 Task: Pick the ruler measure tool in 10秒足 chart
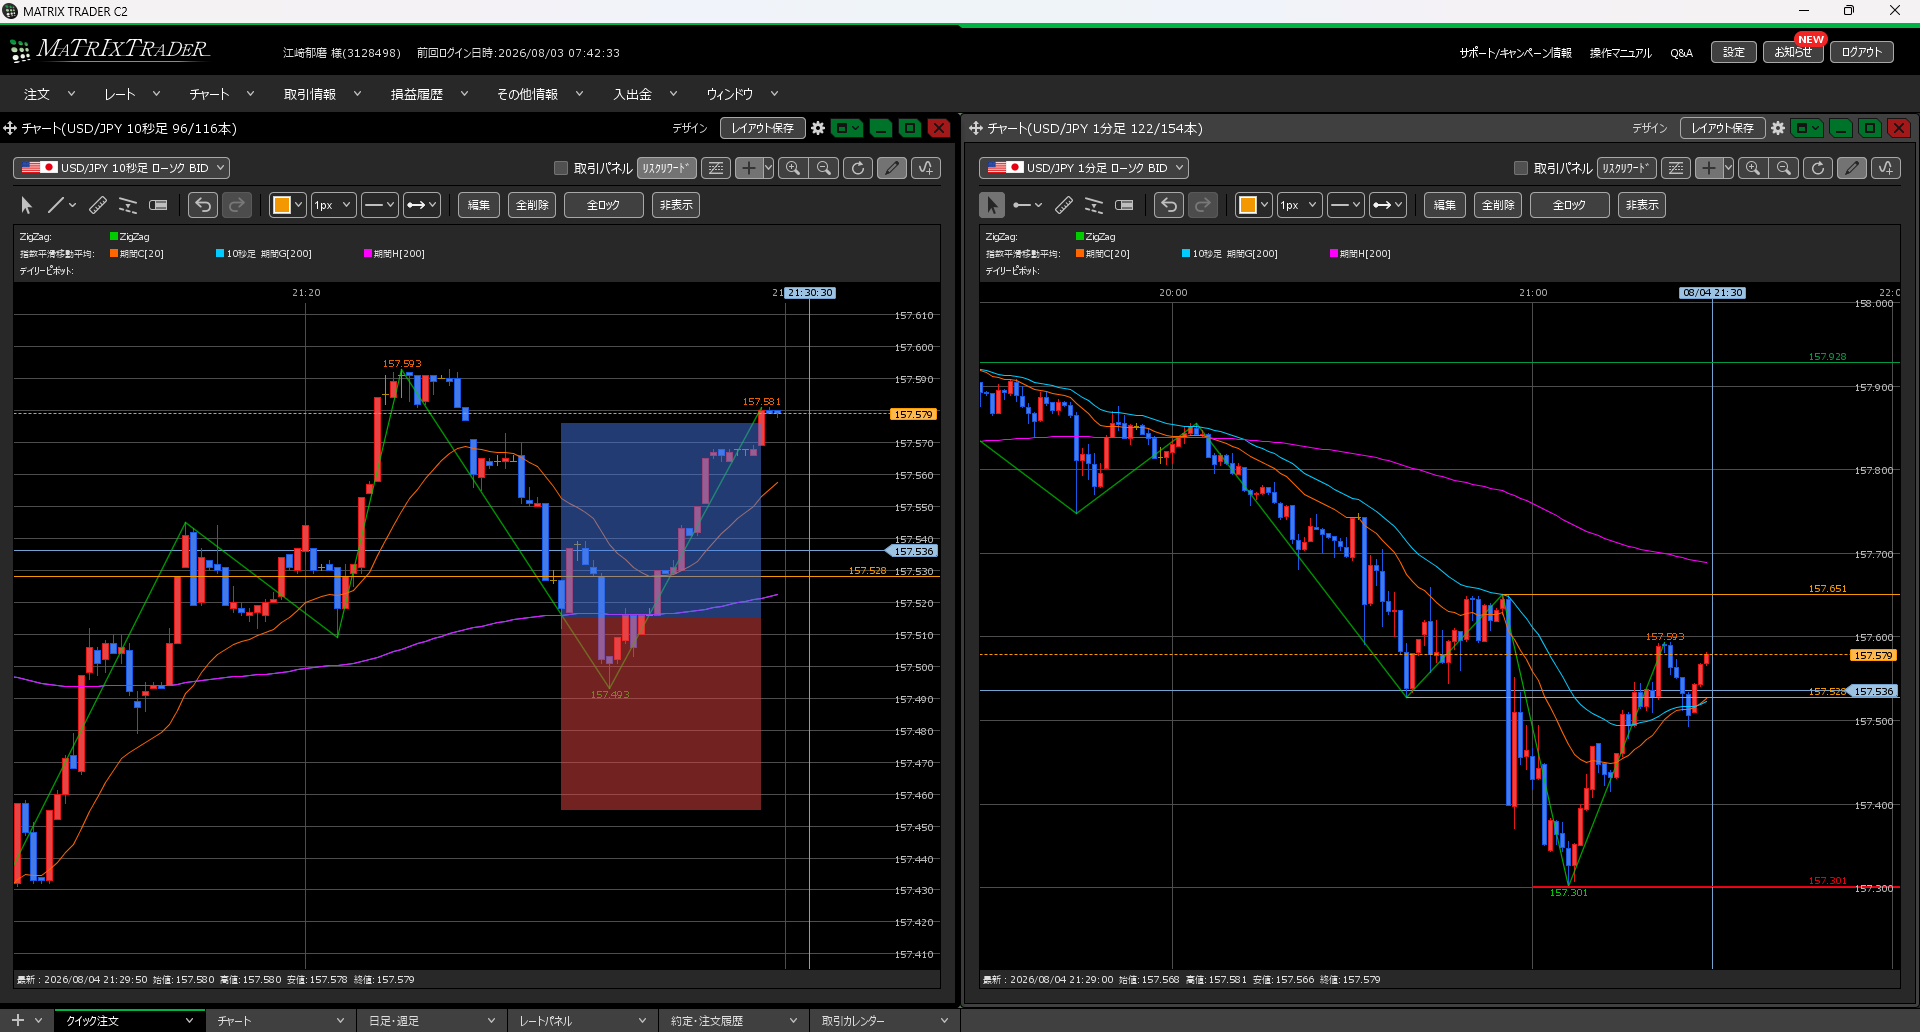pos(98,205)
